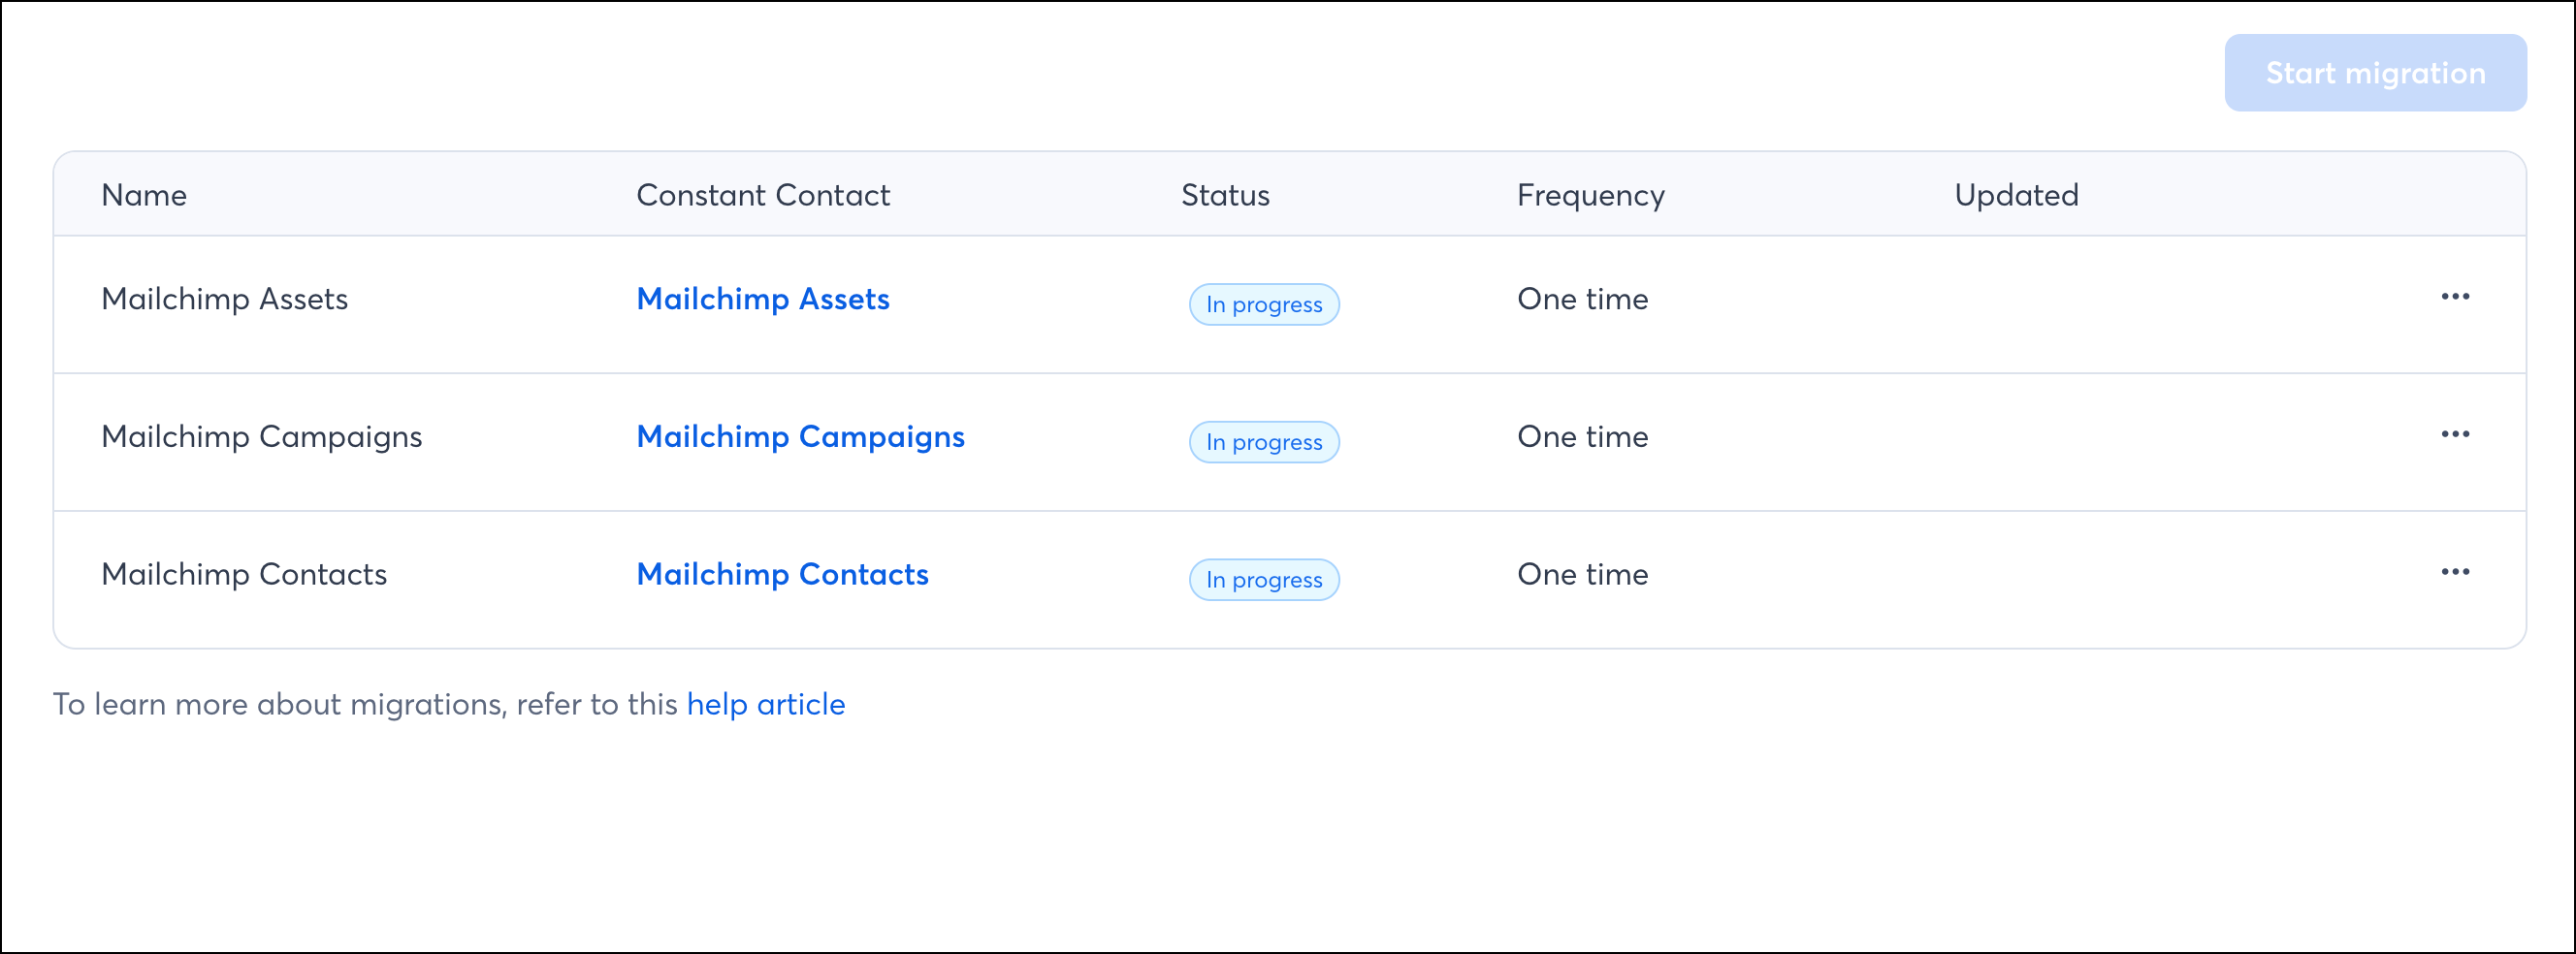
Task: Click the Status column header
Action: [x=1224, y=195]
